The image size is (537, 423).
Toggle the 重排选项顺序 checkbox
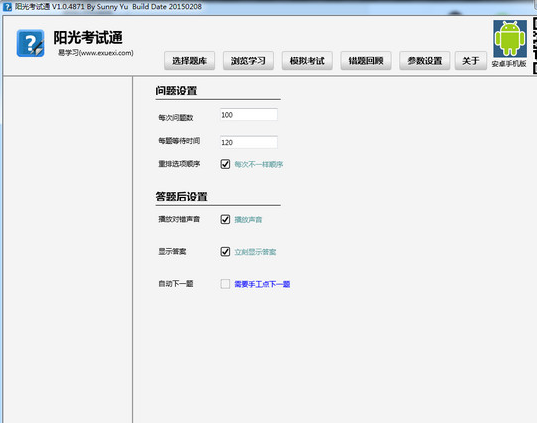point(225,164)
